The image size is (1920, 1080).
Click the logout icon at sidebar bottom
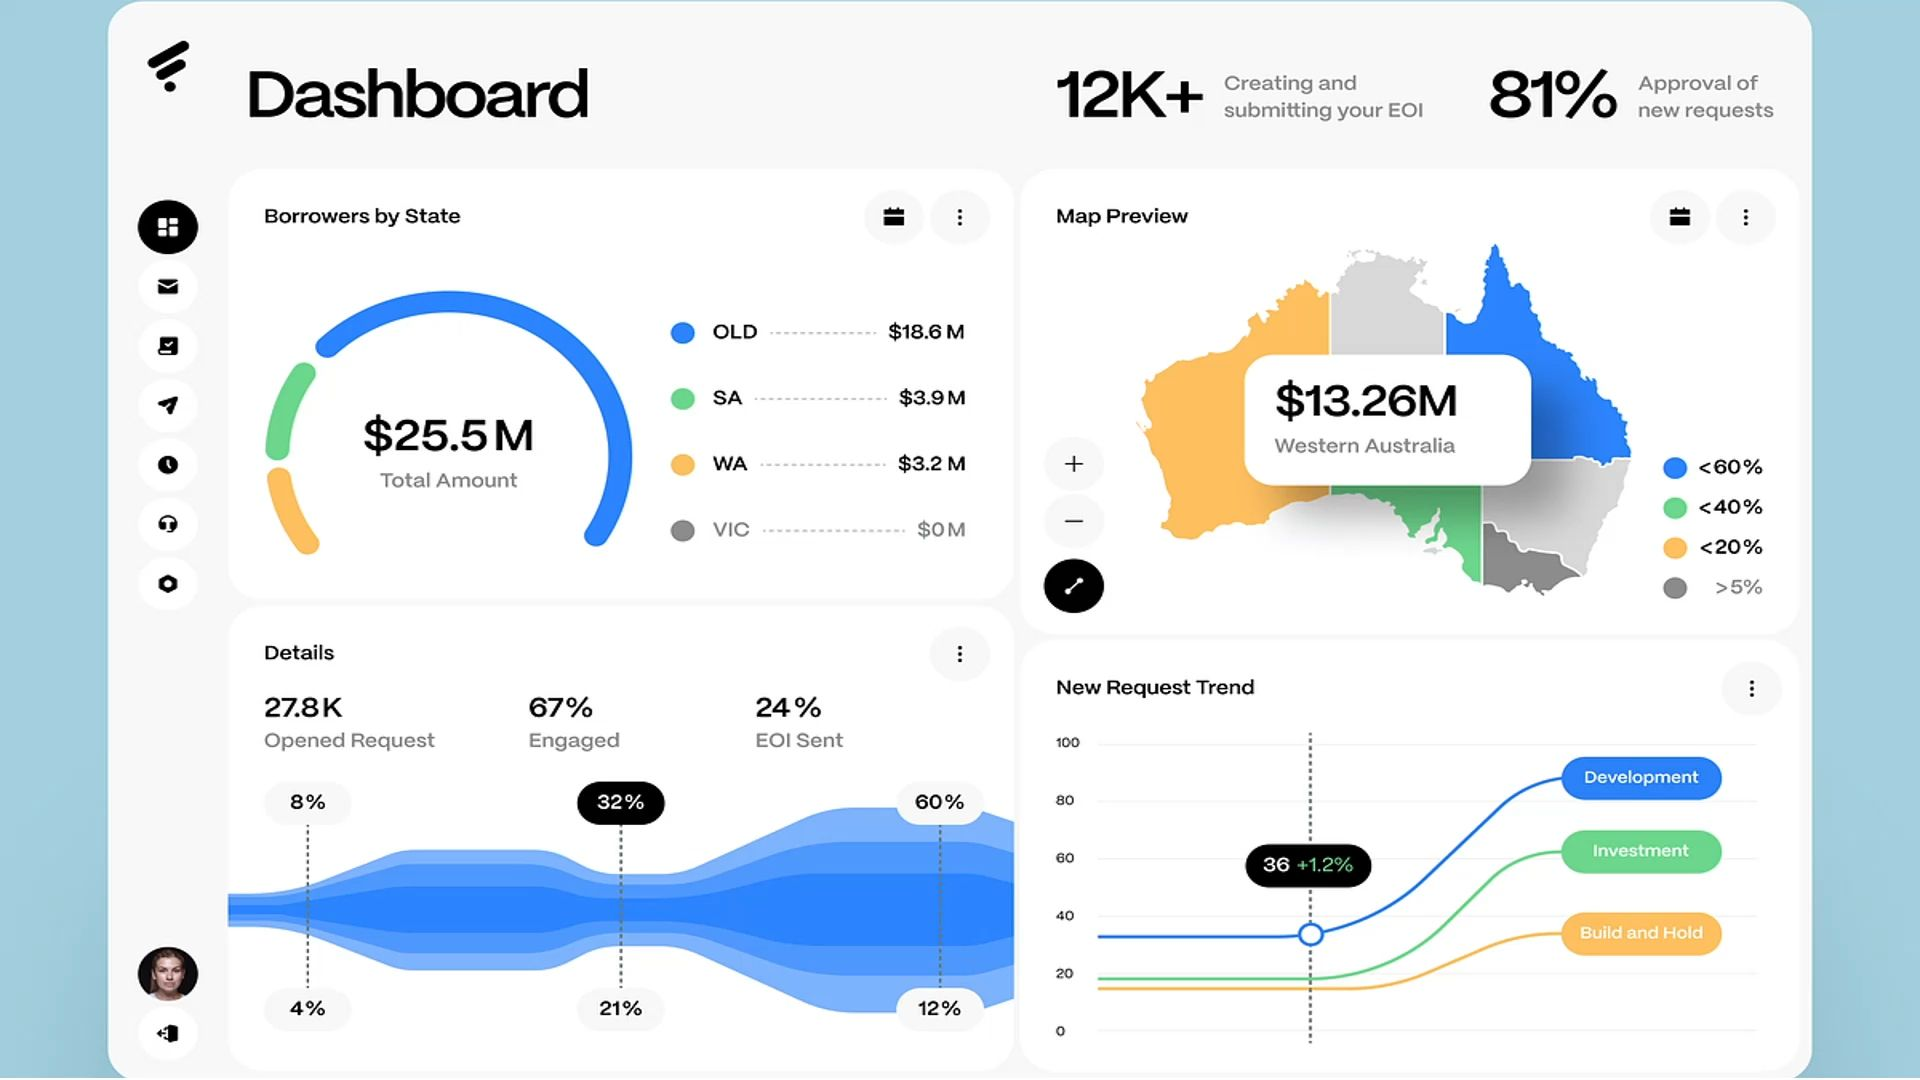(168, 1033)
